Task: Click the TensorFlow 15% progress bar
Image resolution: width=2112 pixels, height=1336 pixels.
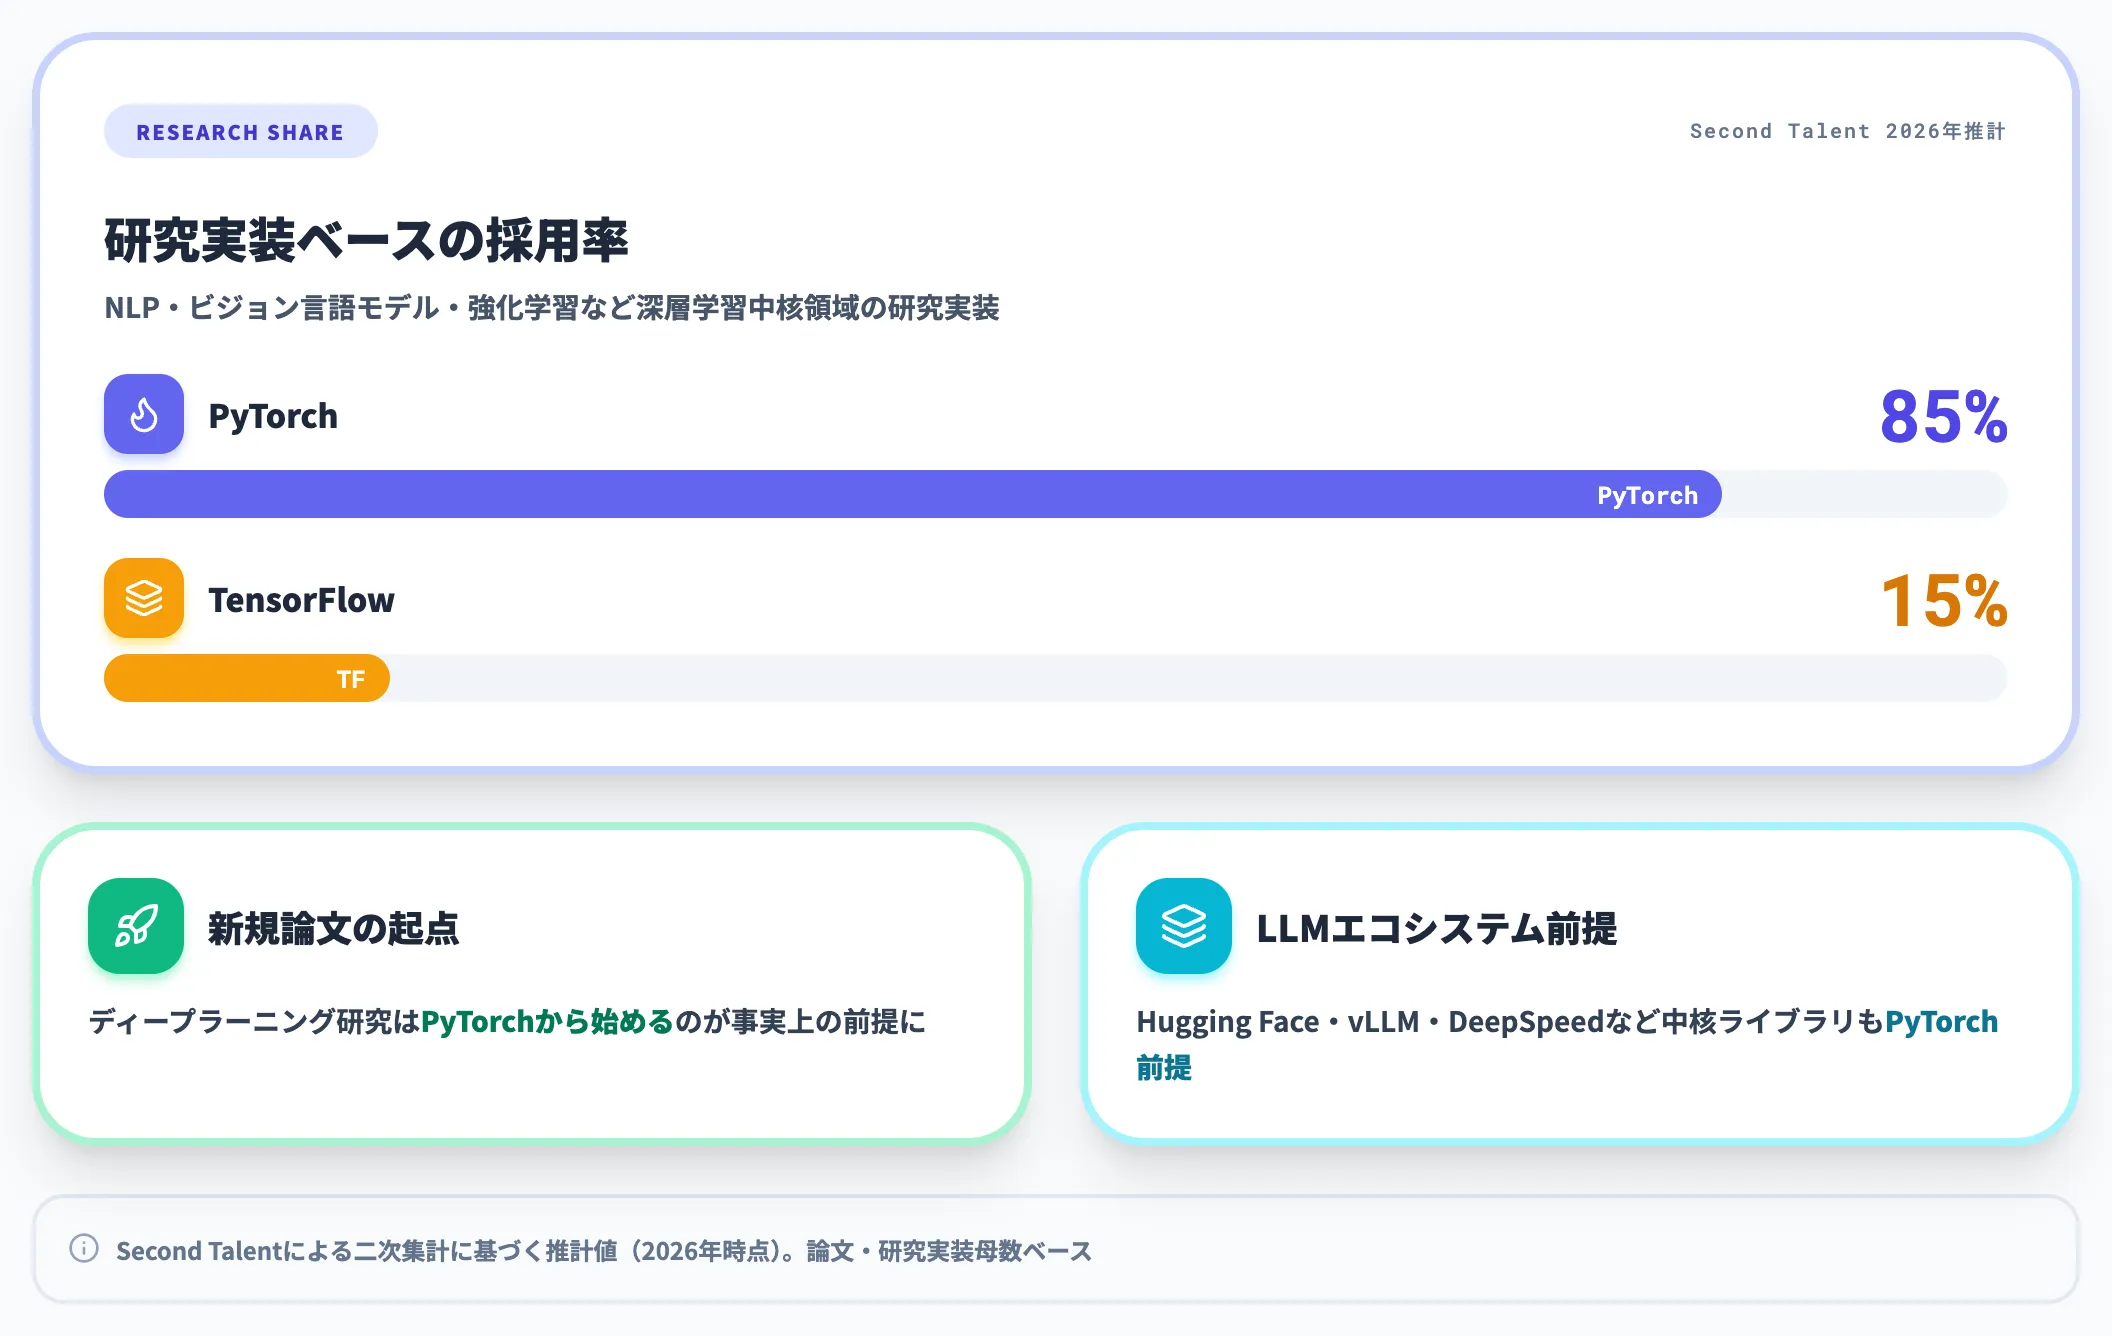Action: click(x=1055, y=678)
